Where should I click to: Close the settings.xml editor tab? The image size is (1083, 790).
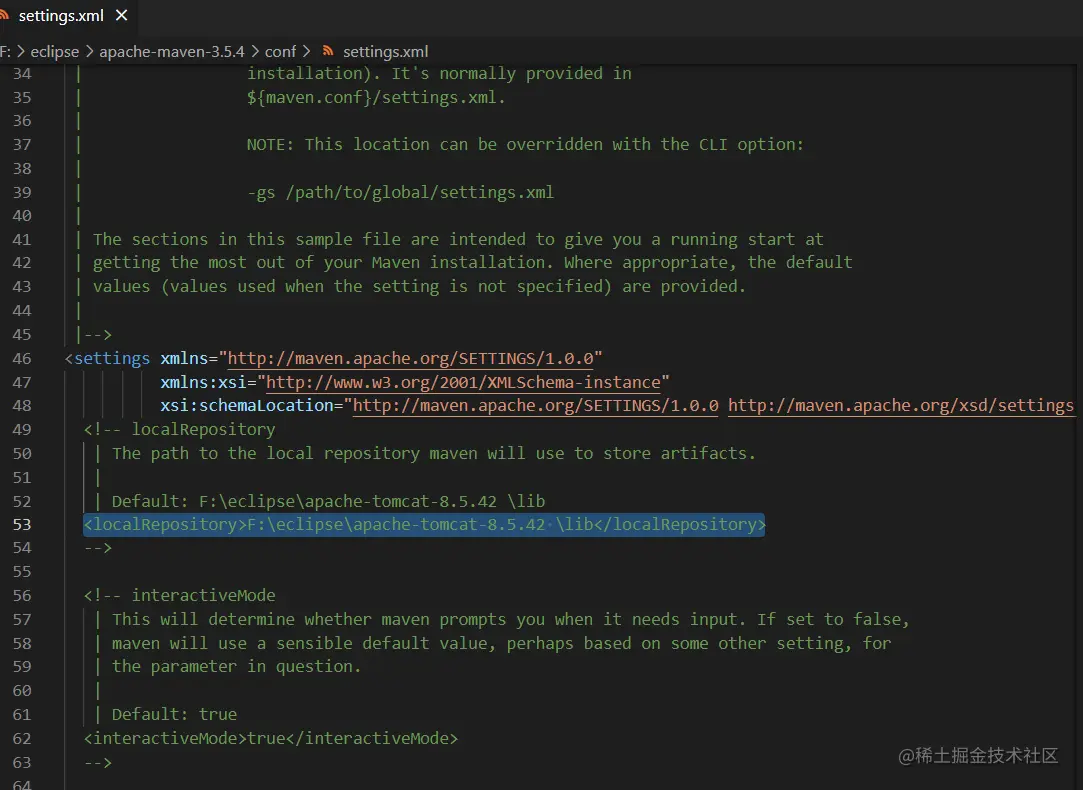tap(122, 16)
